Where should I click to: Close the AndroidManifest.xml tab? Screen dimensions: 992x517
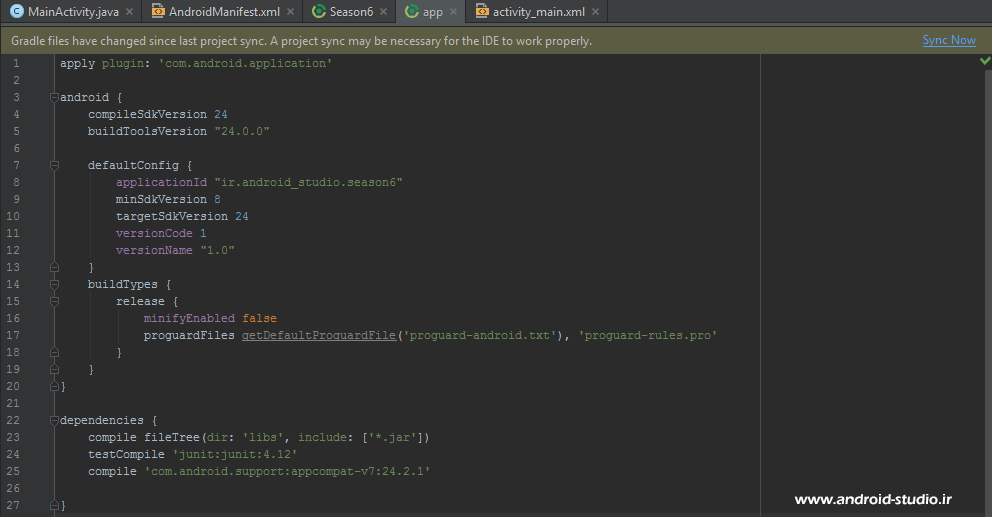(290, 12)
